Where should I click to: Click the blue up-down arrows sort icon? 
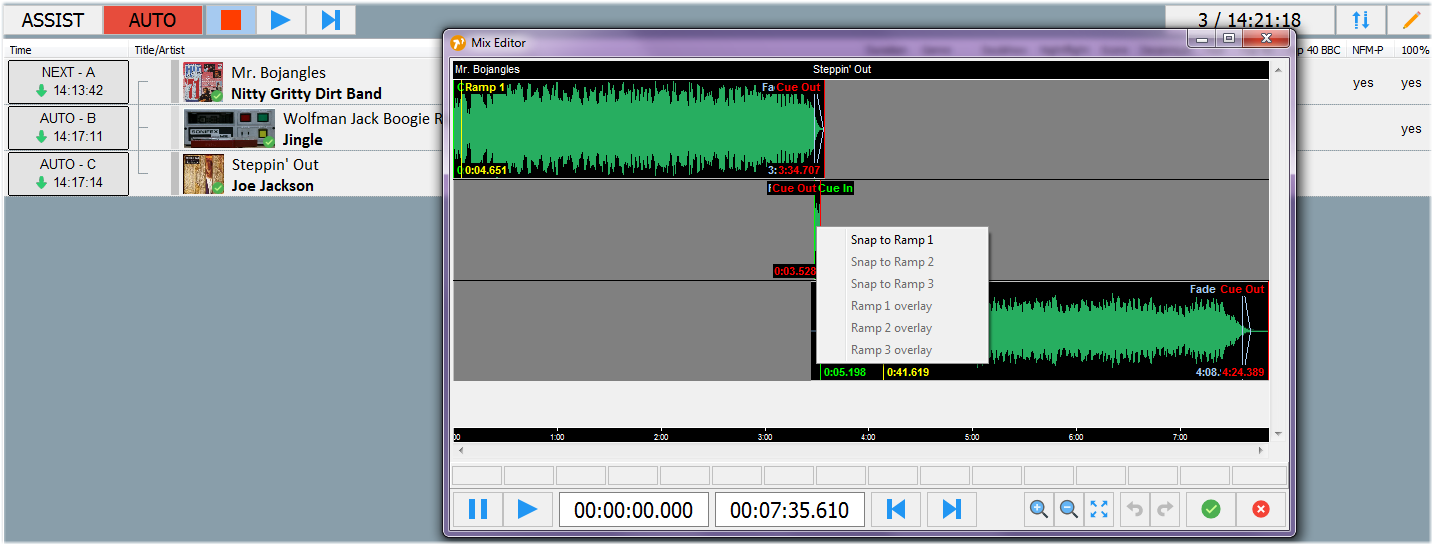pyautogui.click(x=1361, y=20)
